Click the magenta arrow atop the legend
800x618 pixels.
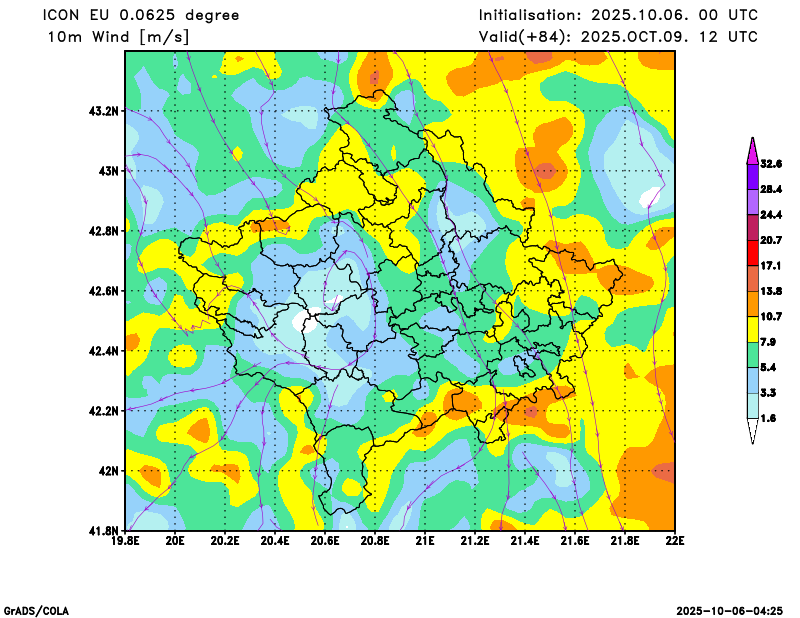point(752,149)
